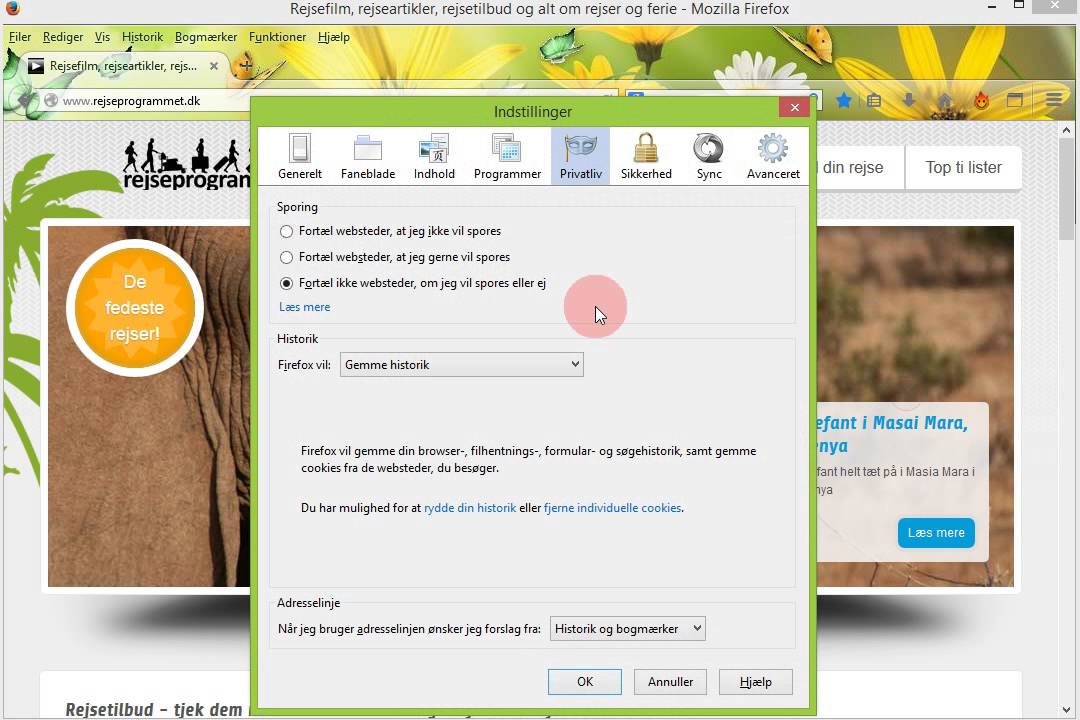Viewport: 1080px width, 720px height.
Task: Open the Sikkerhed padlock panel
Action: point(646,156)
